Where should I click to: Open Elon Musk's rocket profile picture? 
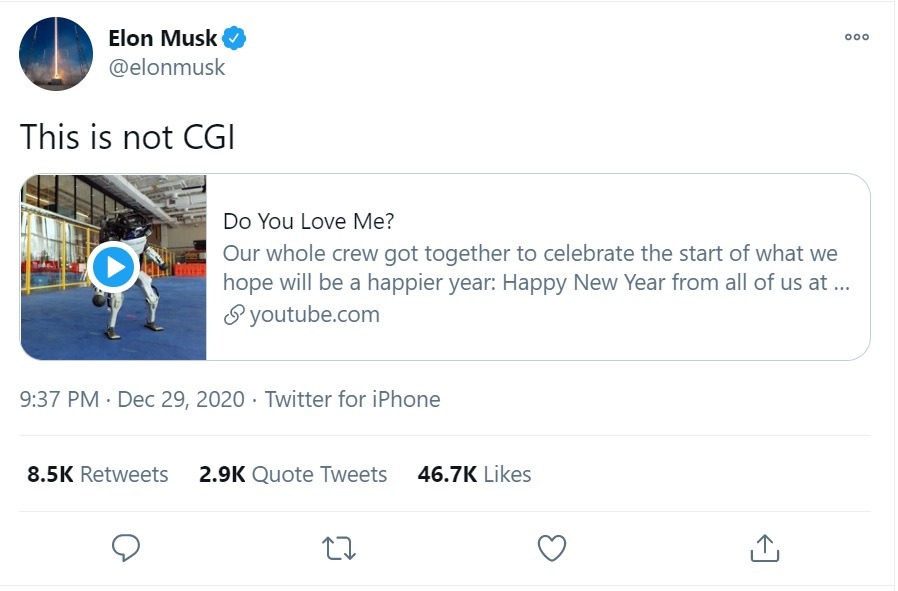[x=56, y=53]
